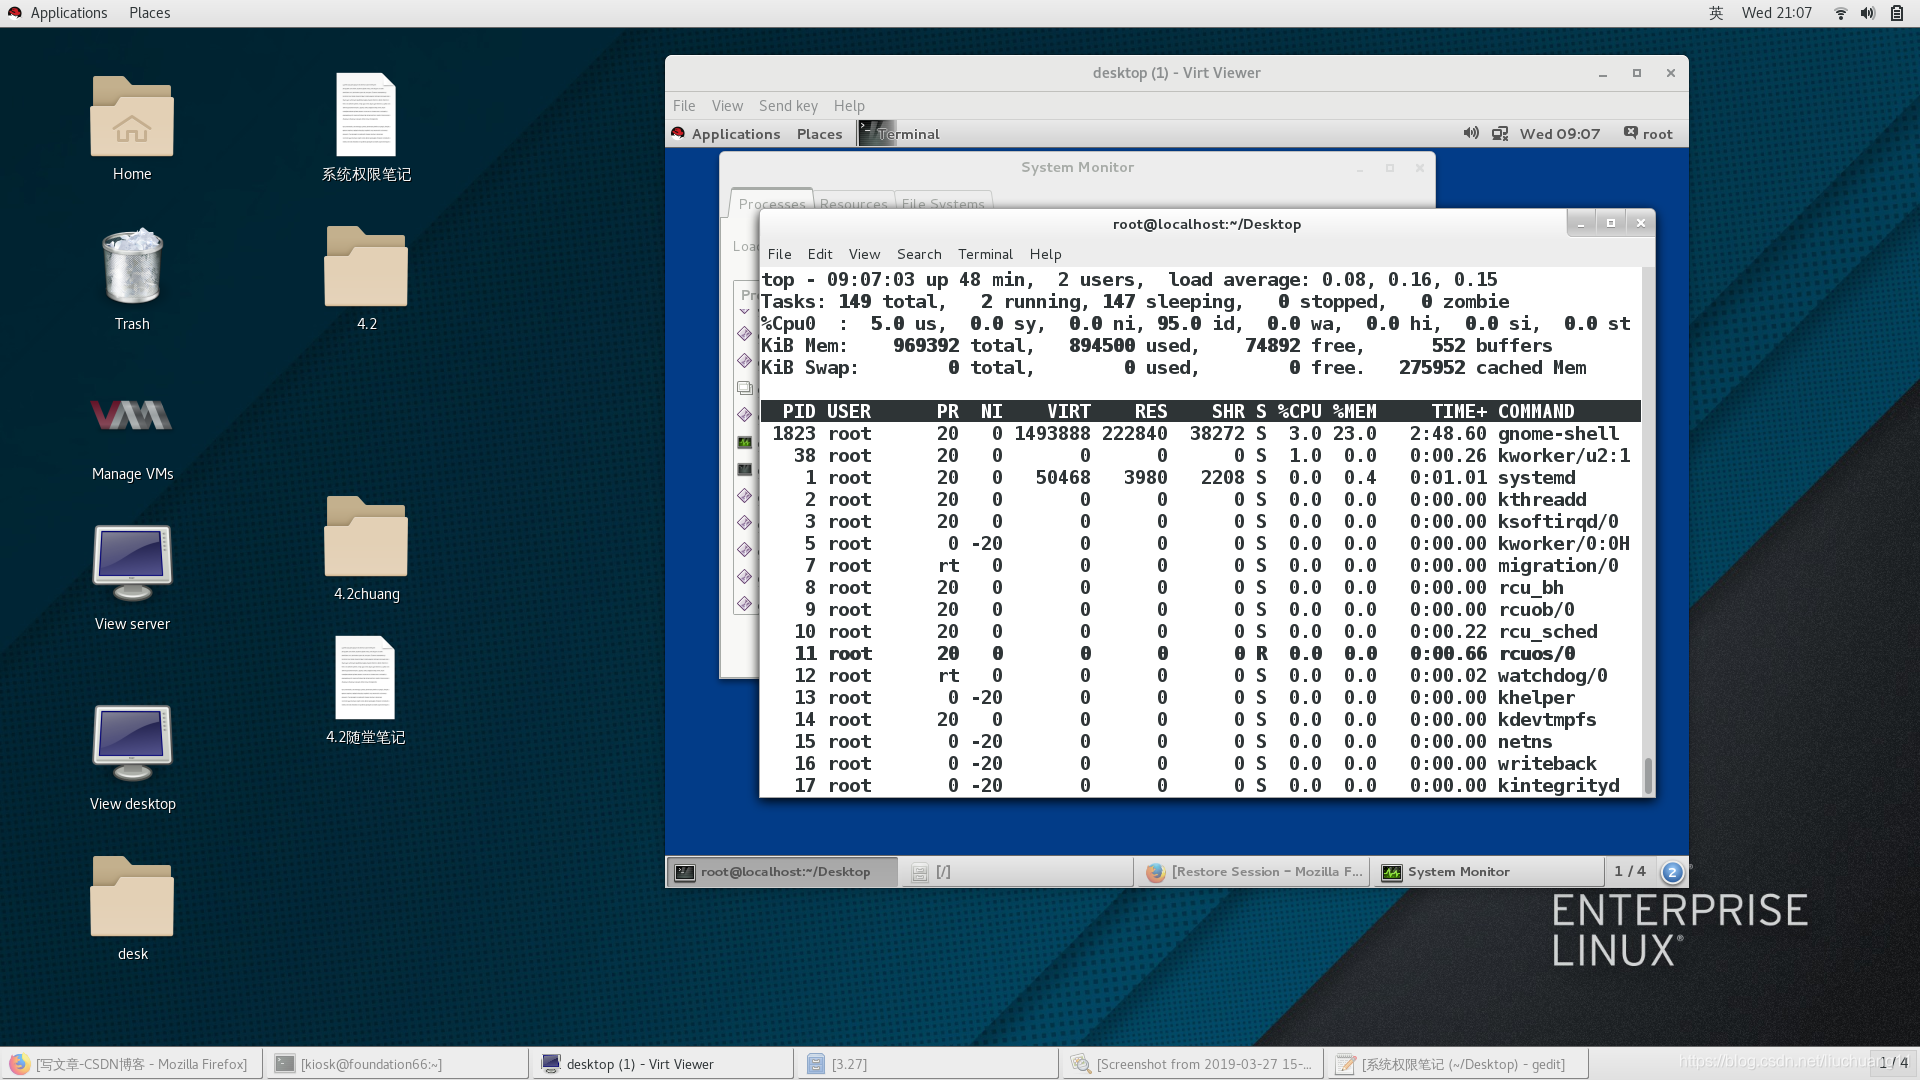Open the 4.2 folder on desktop
1920x1080 pixels.
pos(366,266)
